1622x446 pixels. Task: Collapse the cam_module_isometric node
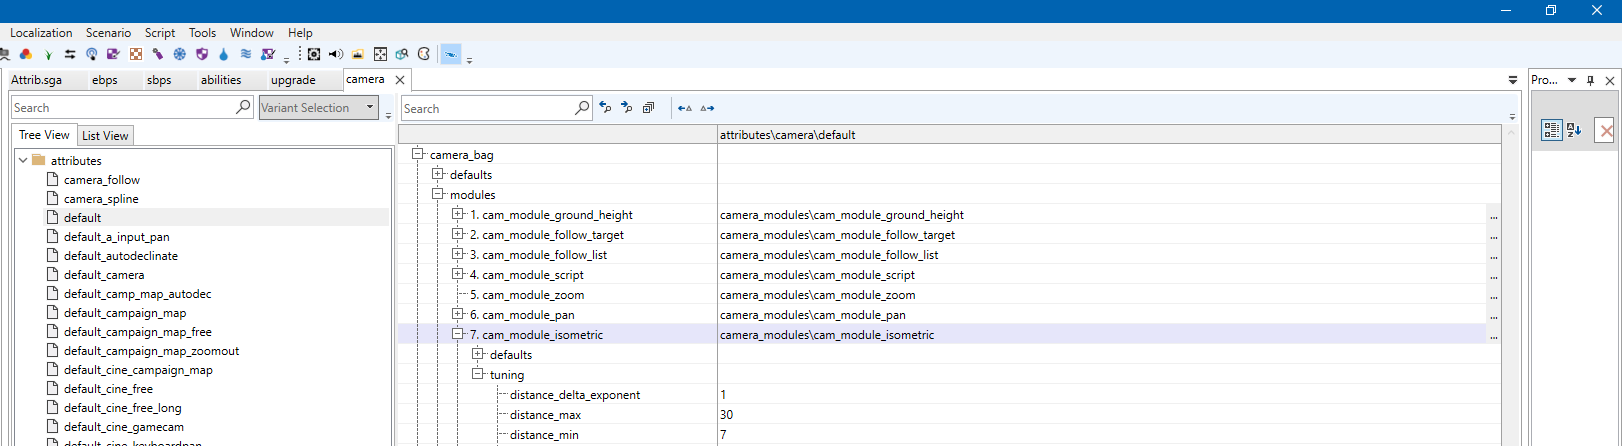[x=458, y=334]
